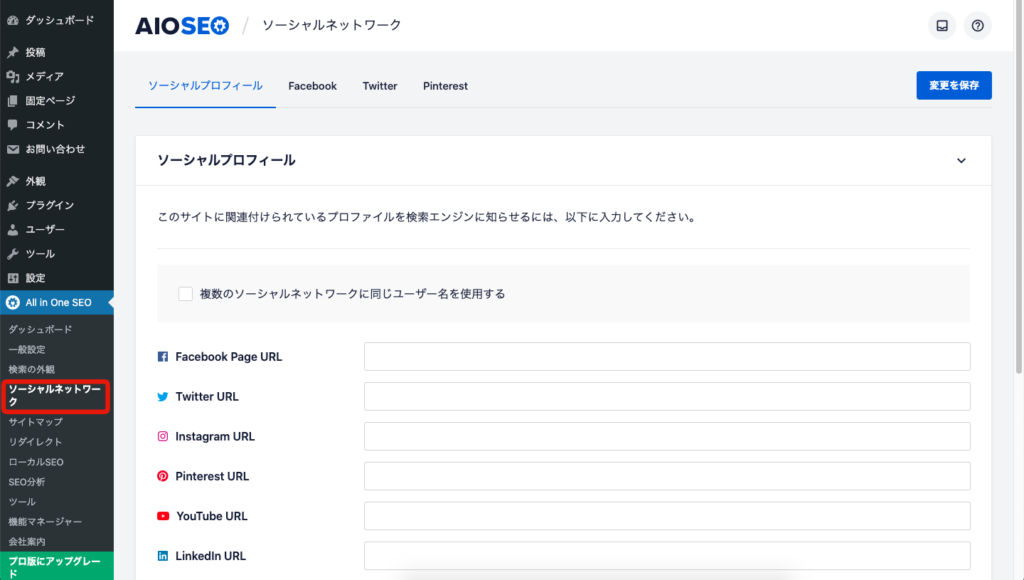Focus the YouTube URL input field

pos(667,516)
